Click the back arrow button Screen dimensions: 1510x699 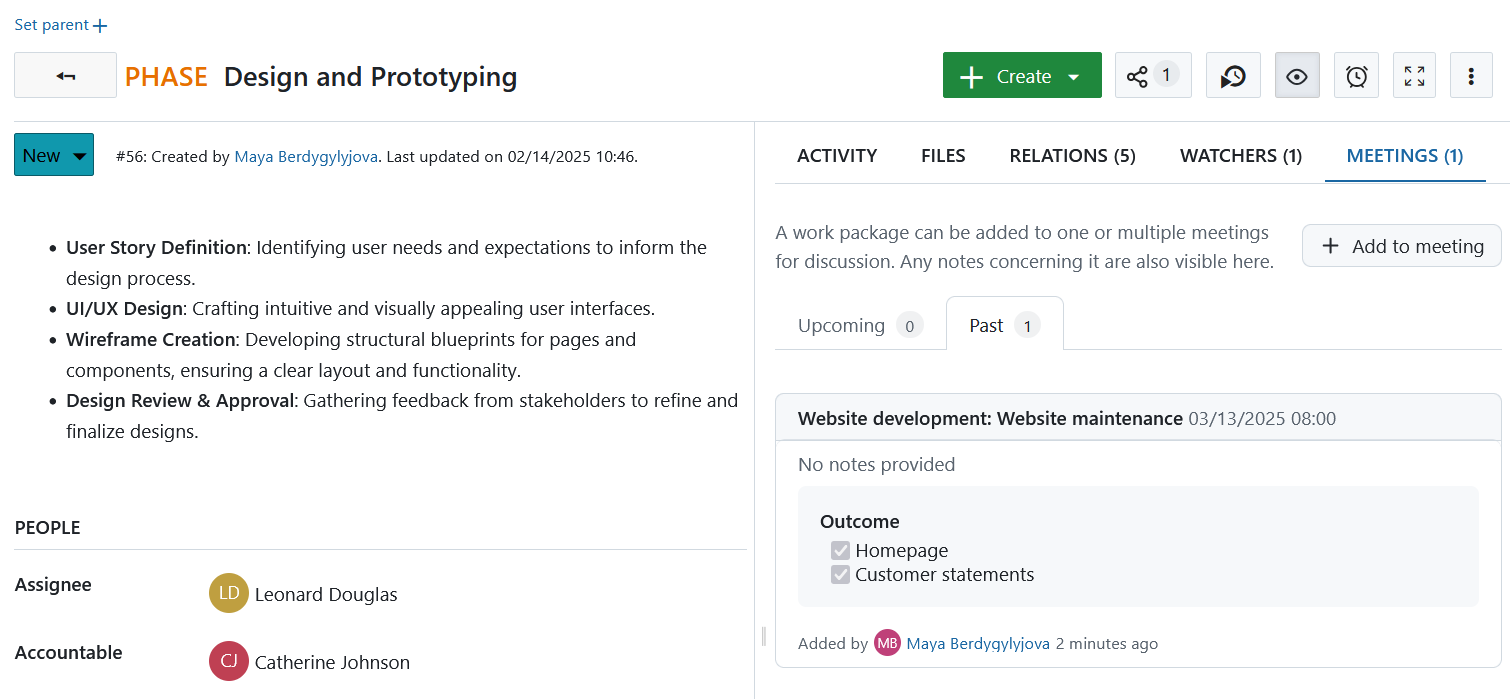coord(65,76)
